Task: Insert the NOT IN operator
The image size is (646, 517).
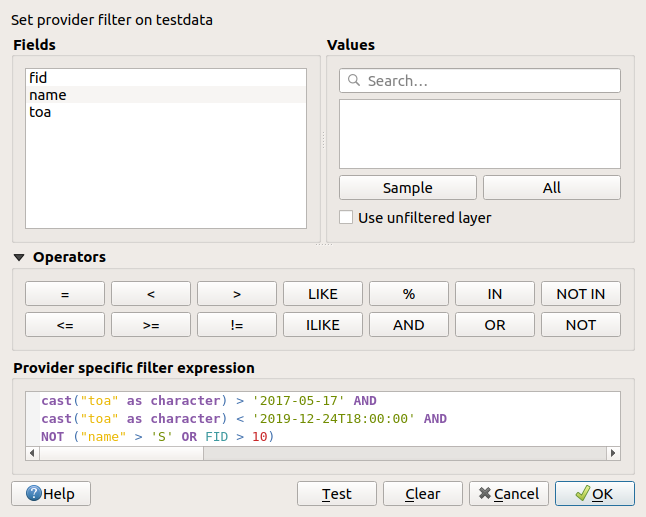Action: point(580,294)
